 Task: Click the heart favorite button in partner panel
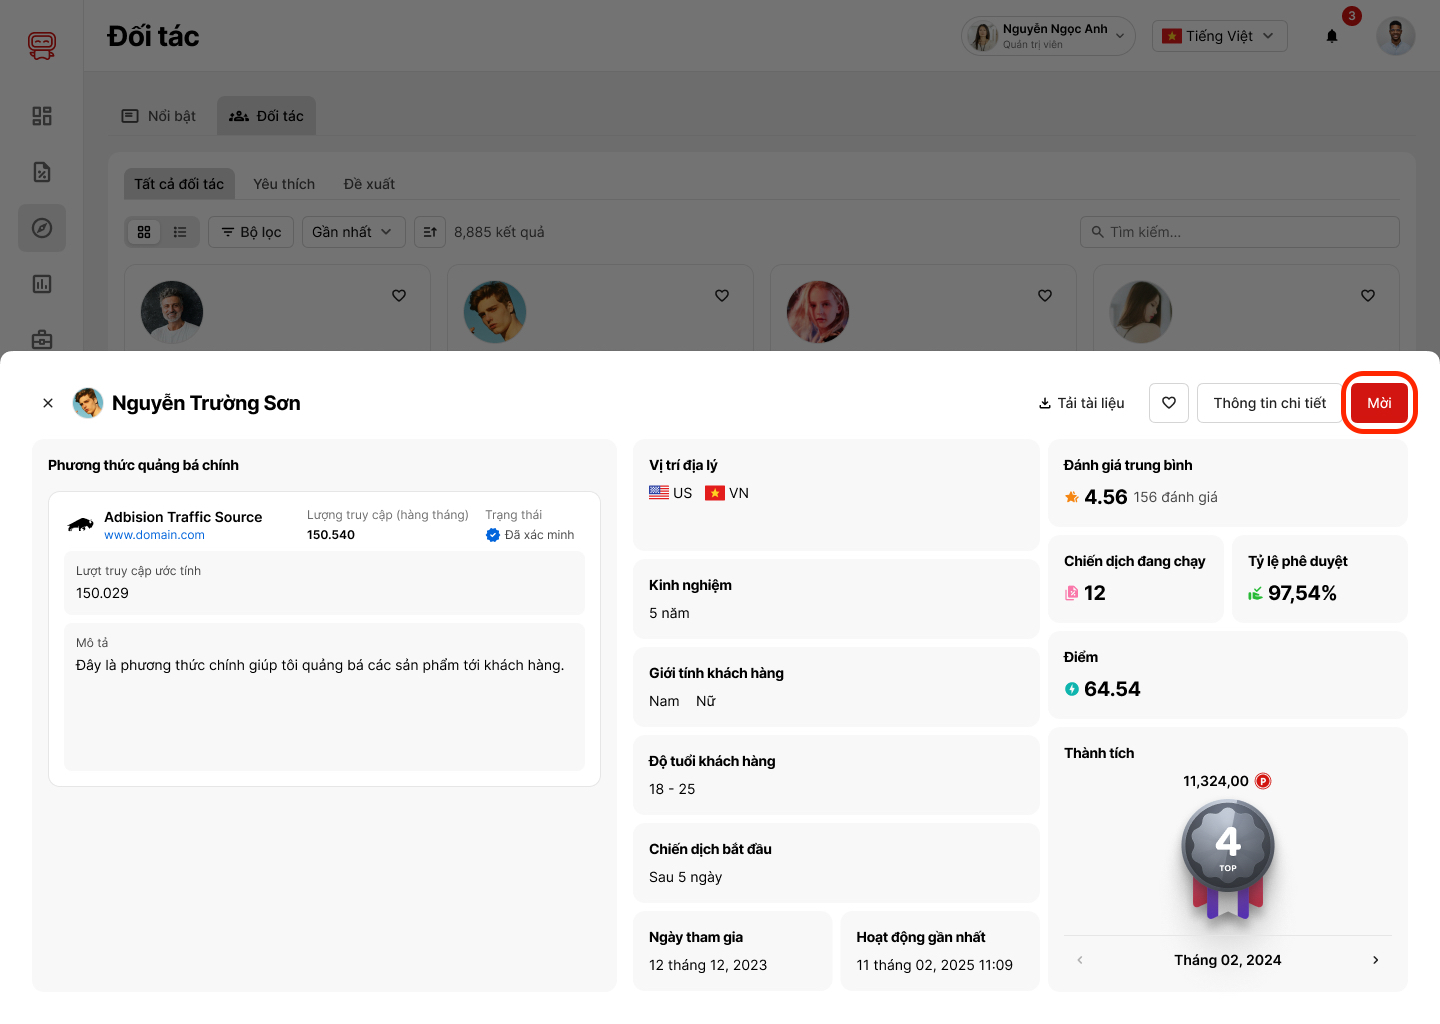point(1169,403)
